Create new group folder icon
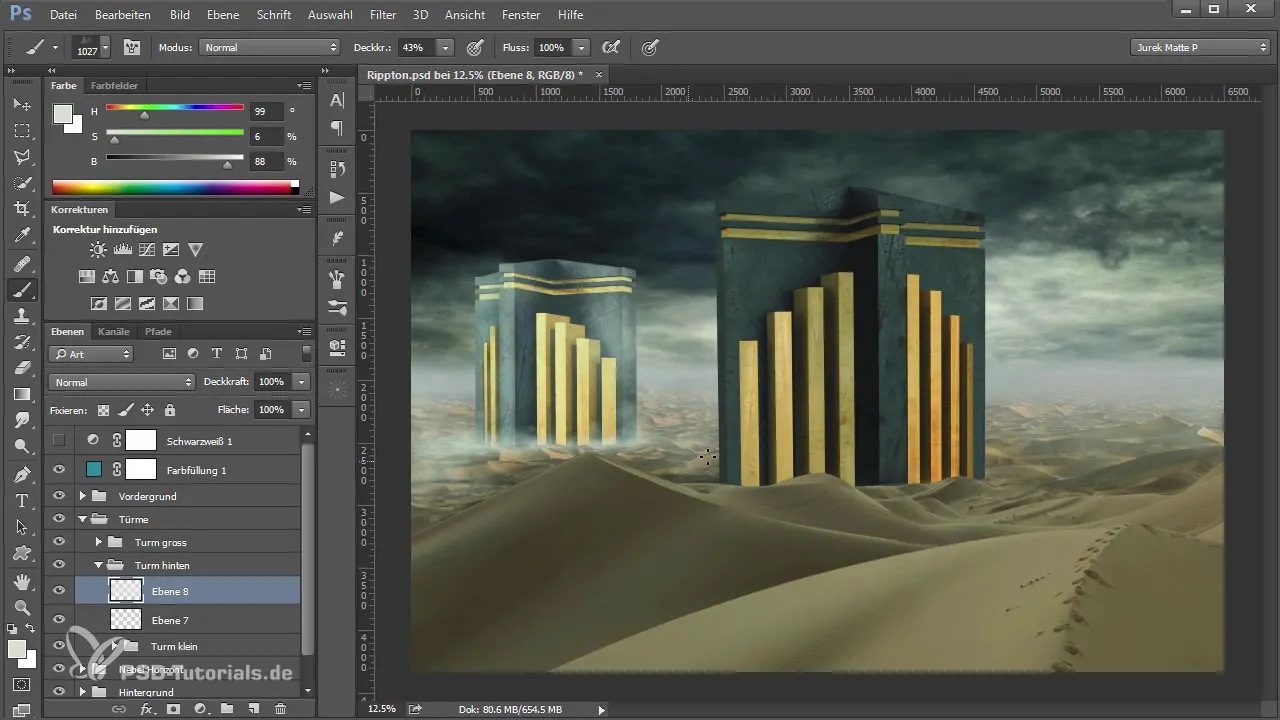Screen dimensions: 1280x720 [227, 708]
